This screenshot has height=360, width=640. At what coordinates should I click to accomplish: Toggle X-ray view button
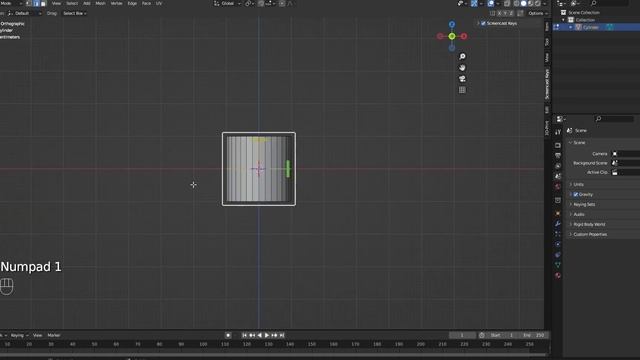click(x=507, y=3)
